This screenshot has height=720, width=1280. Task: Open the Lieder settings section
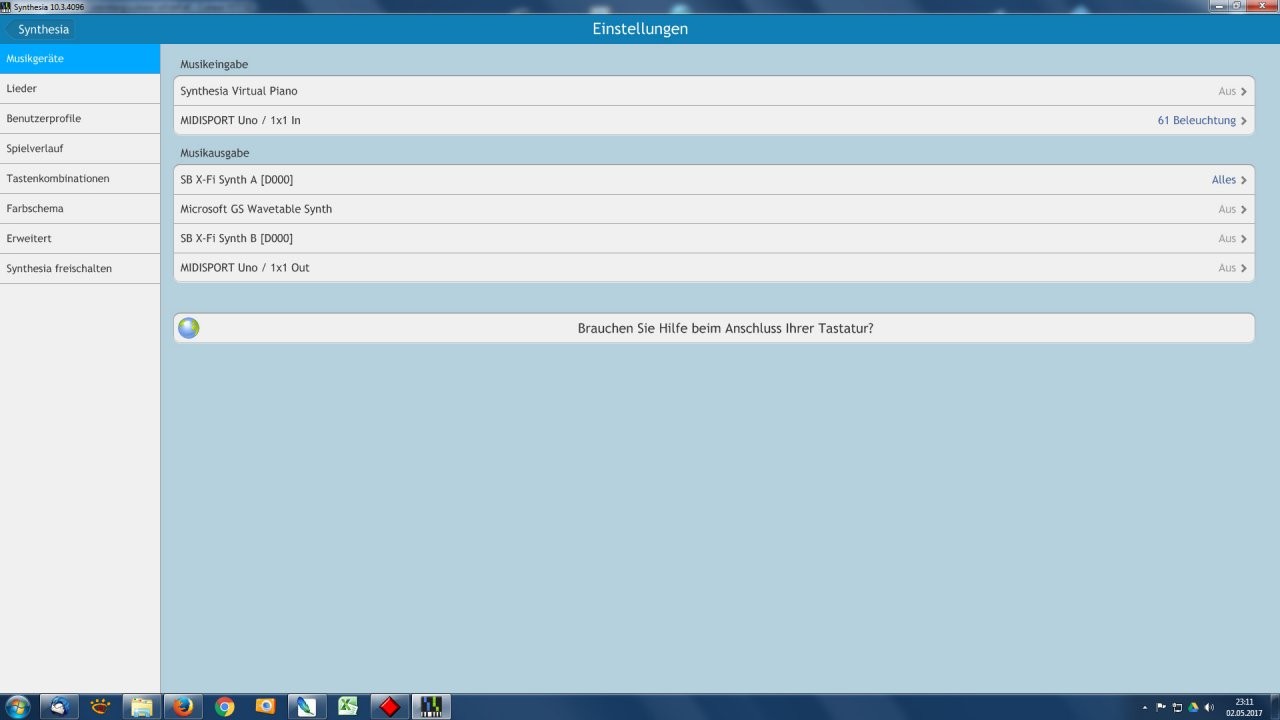click(80, 89)
